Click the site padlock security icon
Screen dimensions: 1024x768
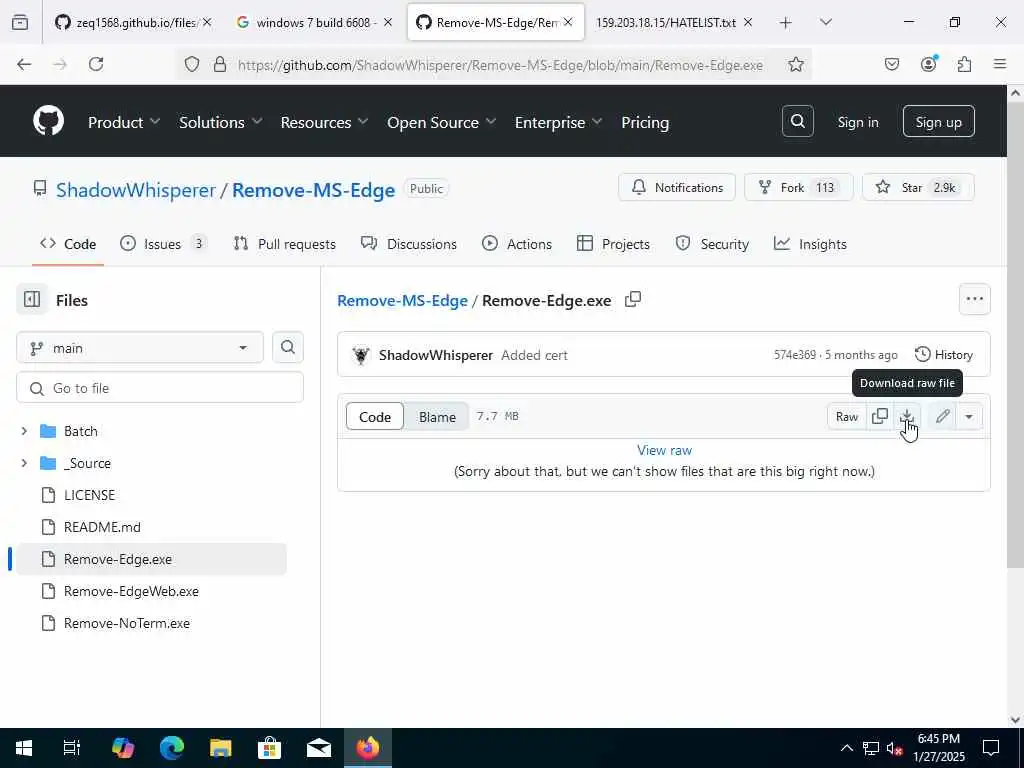click(x=220, y=64)
